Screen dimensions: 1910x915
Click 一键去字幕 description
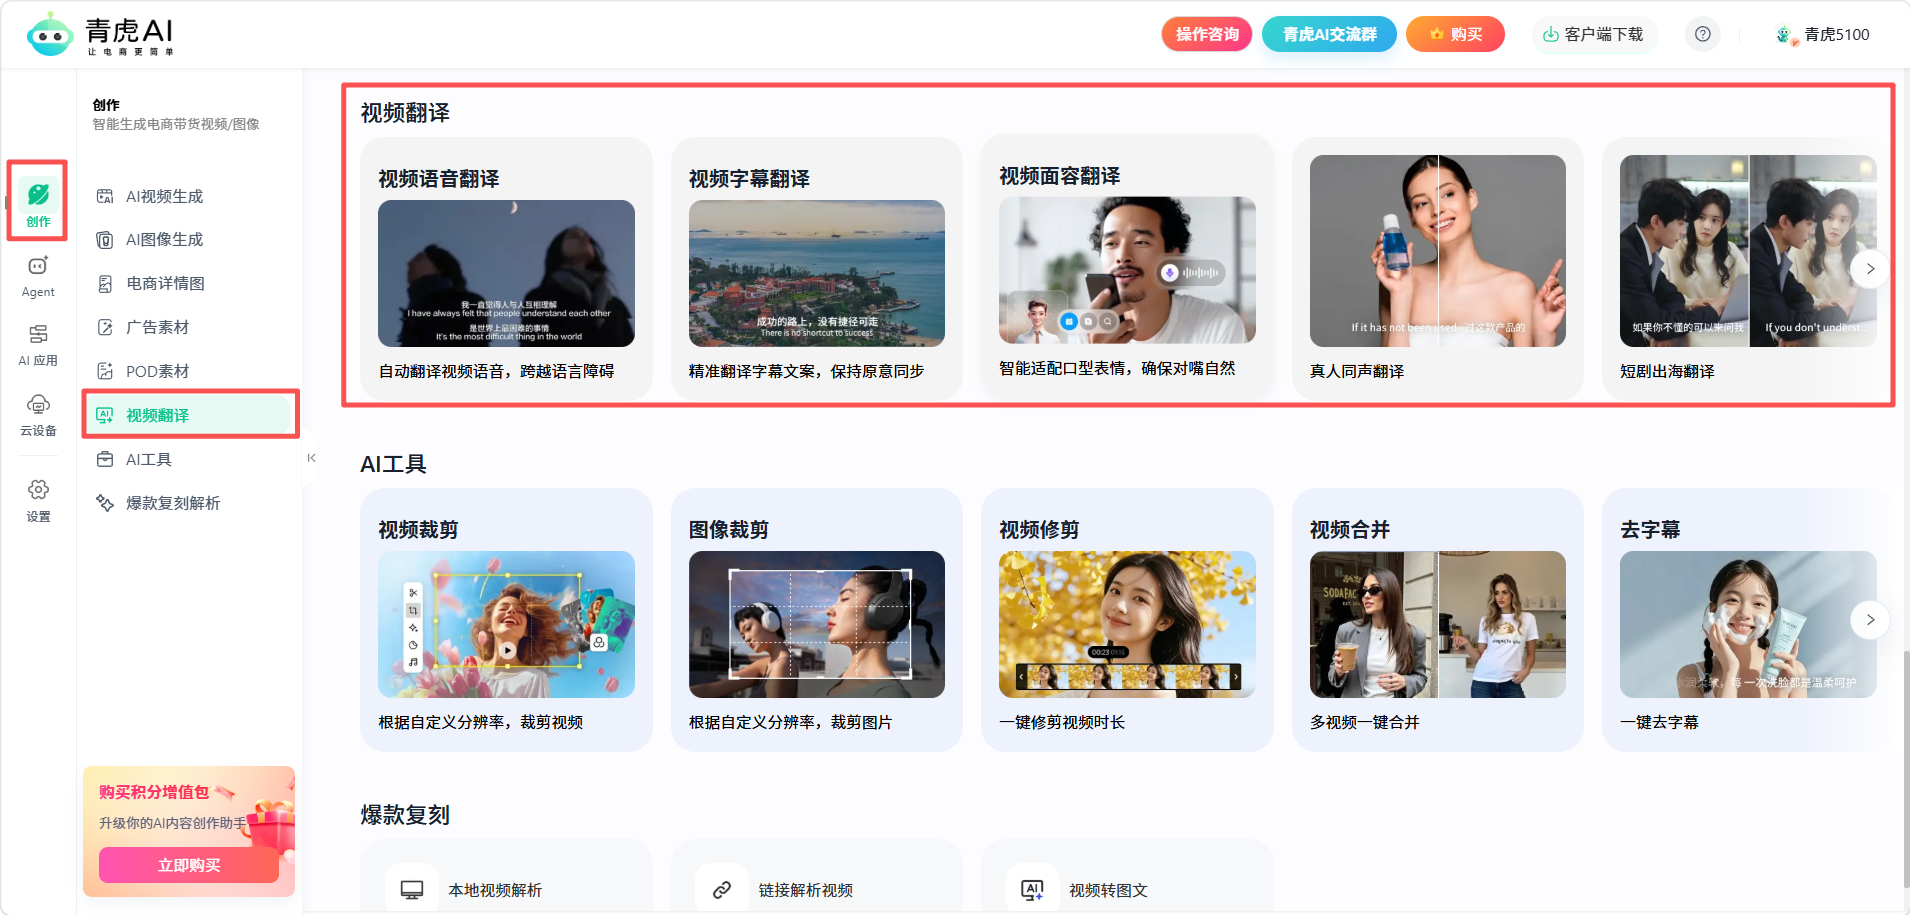click(x=1659, y=722)
